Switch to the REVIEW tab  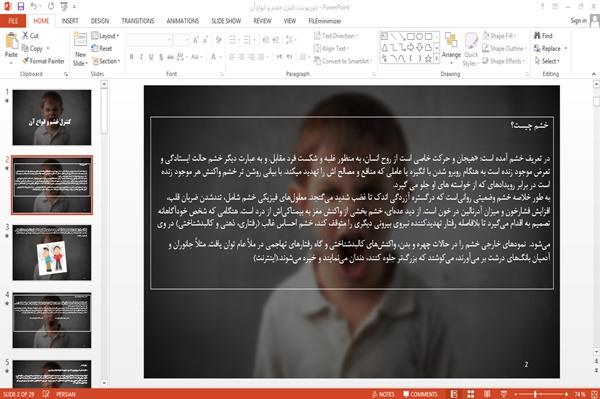tap(262, 21)
